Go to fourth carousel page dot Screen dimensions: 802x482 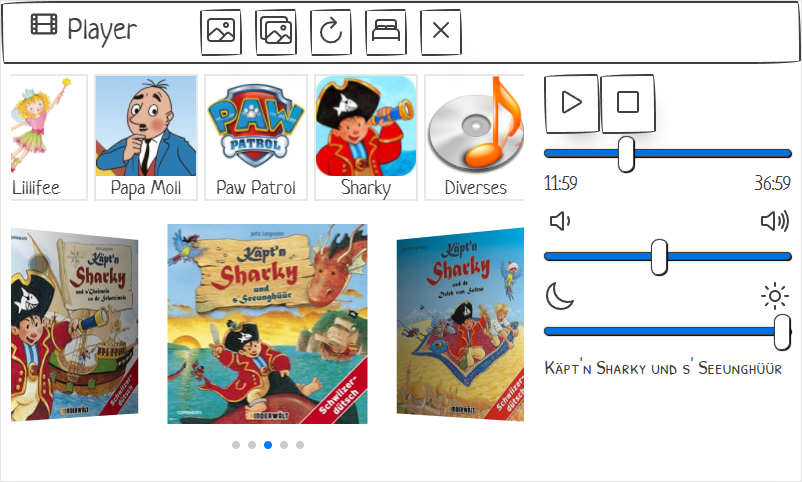click(284, 445)
